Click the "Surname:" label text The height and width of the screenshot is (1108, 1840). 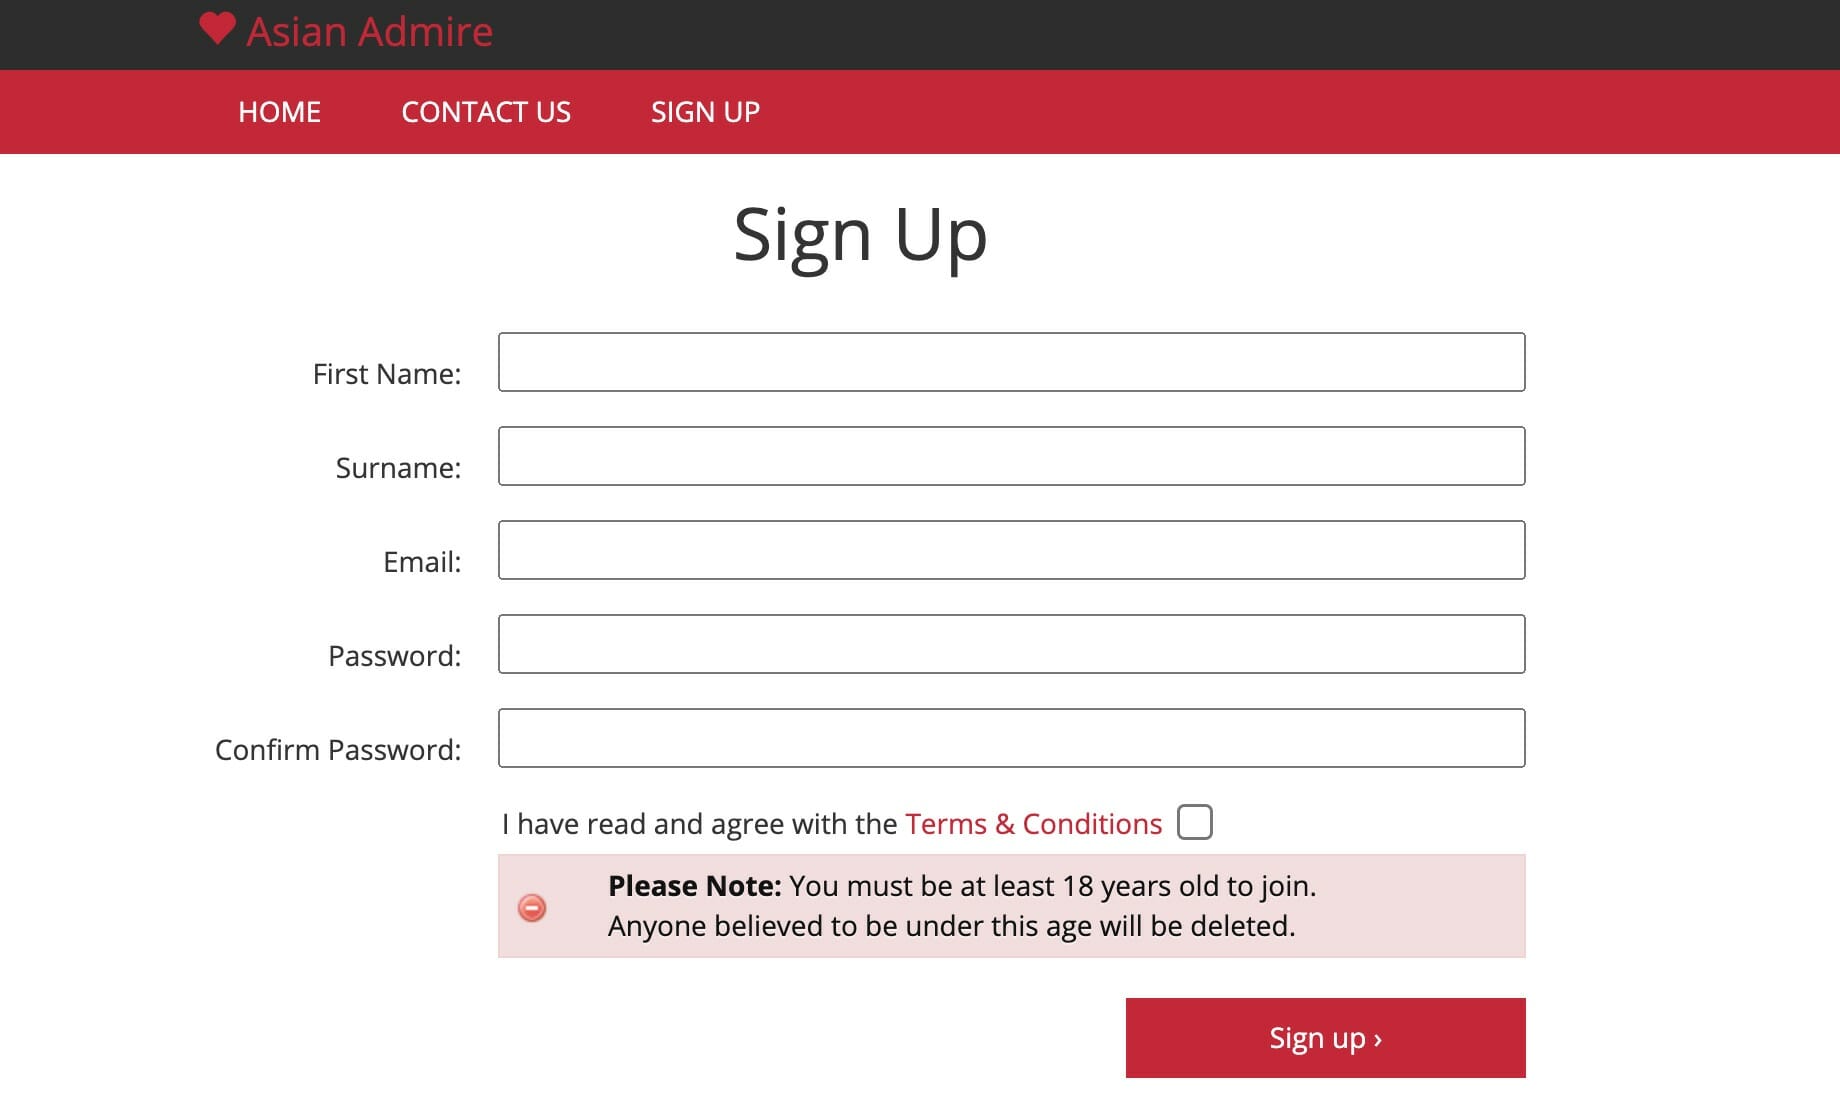pos(398,468)
